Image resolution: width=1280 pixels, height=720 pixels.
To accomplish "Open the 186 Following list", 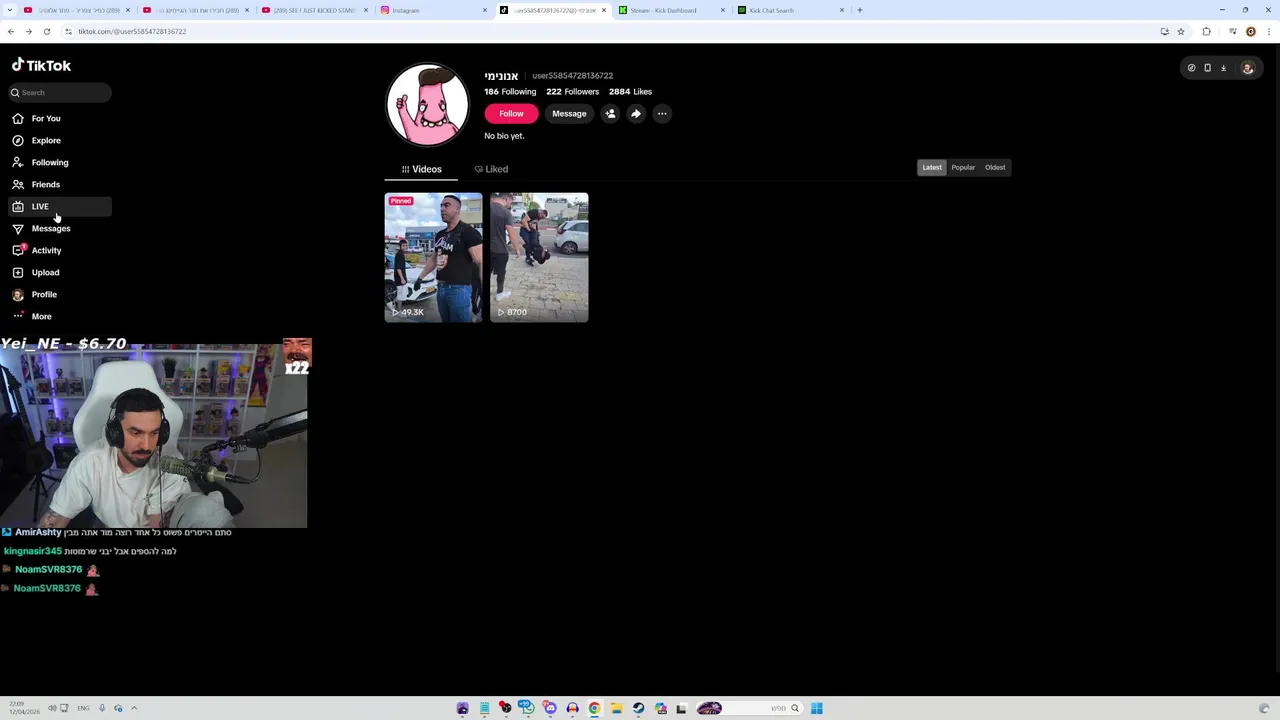I will 510,91.
